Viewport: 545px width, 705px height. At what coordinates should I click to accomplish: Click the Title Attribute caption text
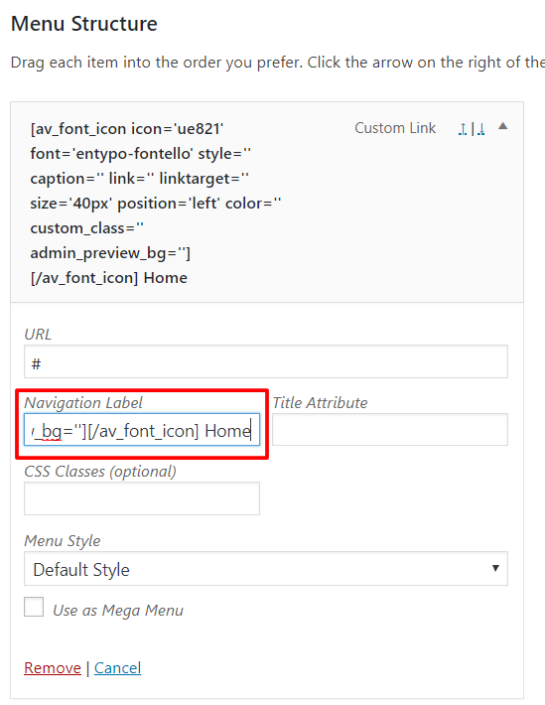pyautogui.click(x=320, y=403)
